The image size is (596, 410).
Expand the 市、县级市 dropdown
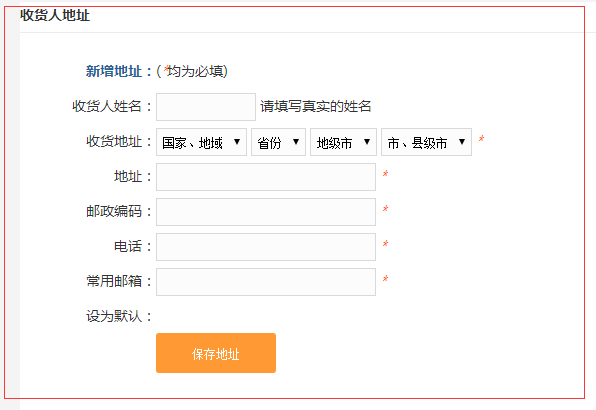[x=426, y=142]
